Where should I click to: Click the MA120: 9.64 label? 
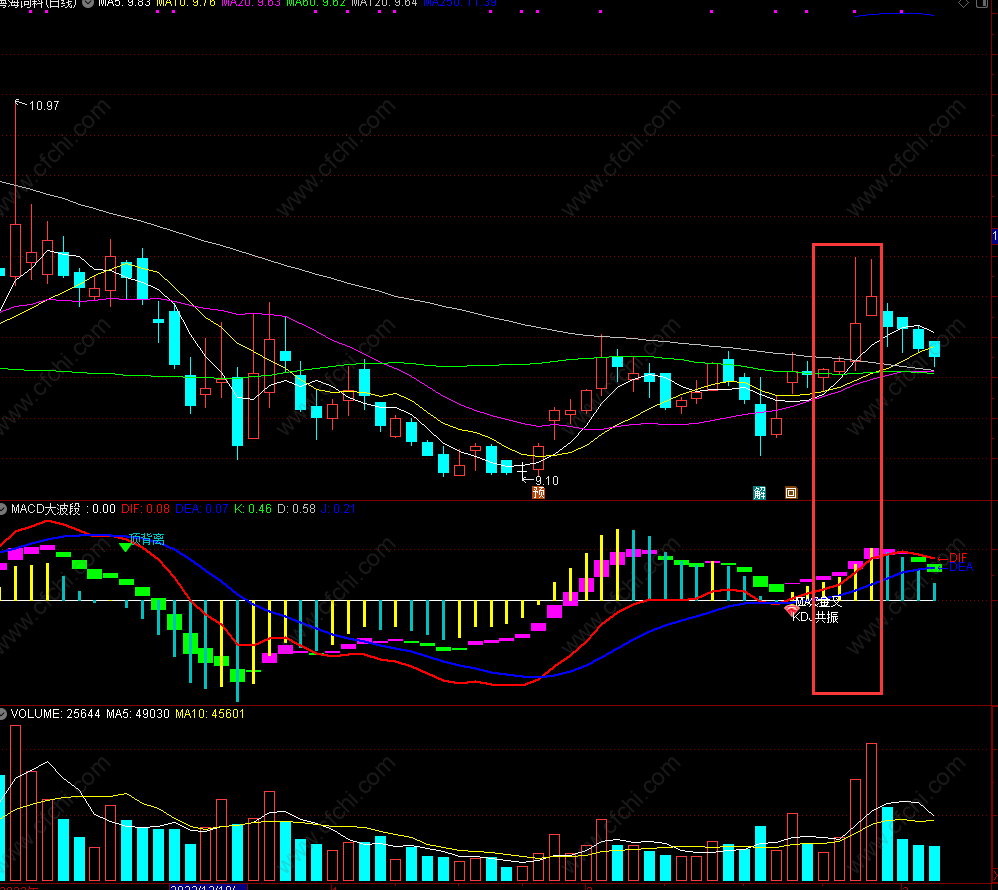[x=384, y=3]
